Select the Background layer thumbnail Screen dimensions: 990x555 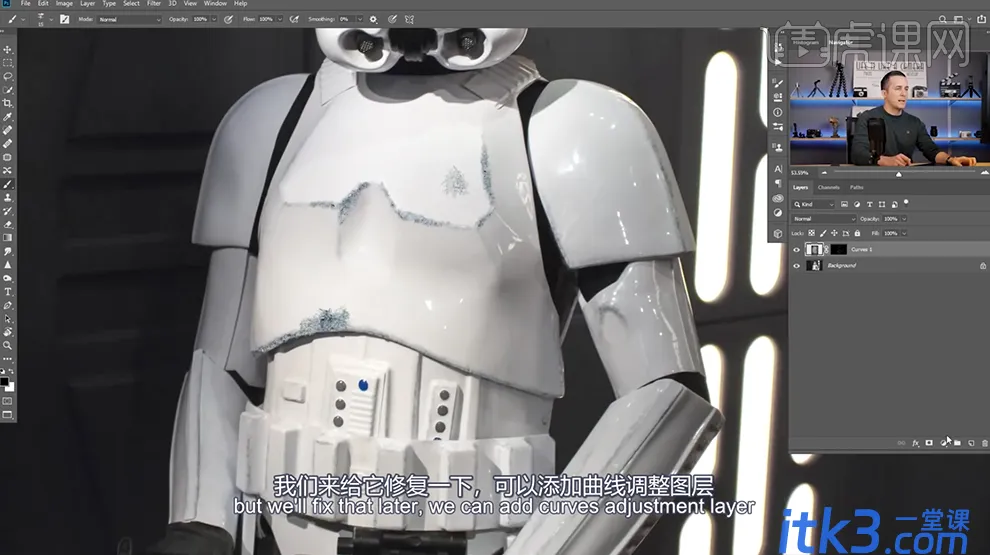[x=814, y=266]
